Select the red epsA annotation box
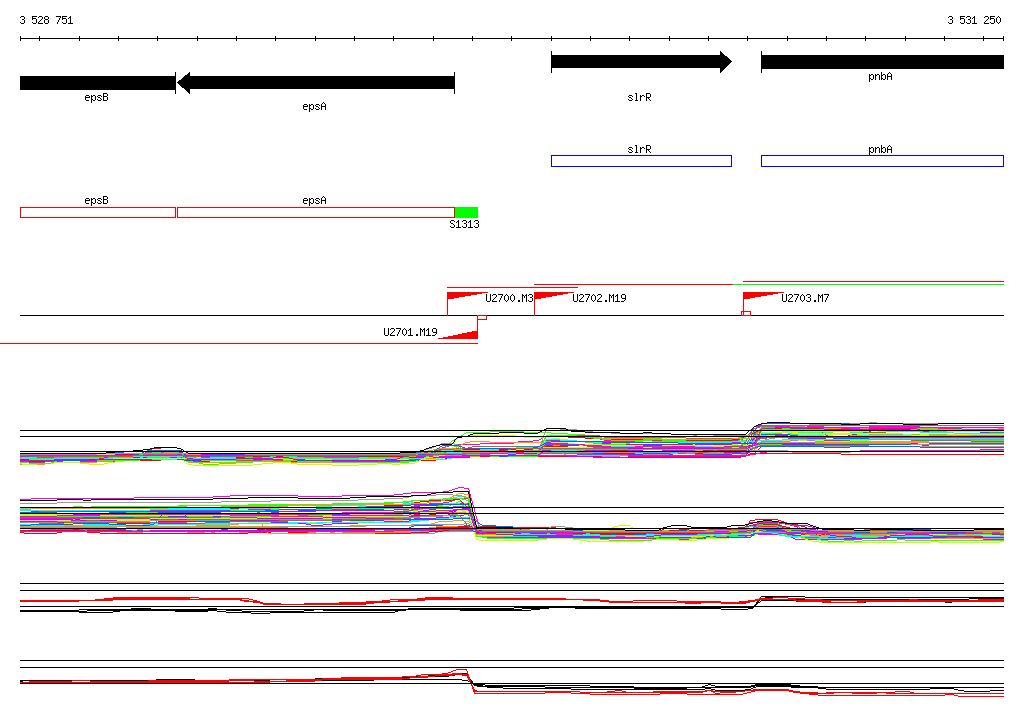The height and width of the screenshot is (714, 1024). tap(315, 212)
